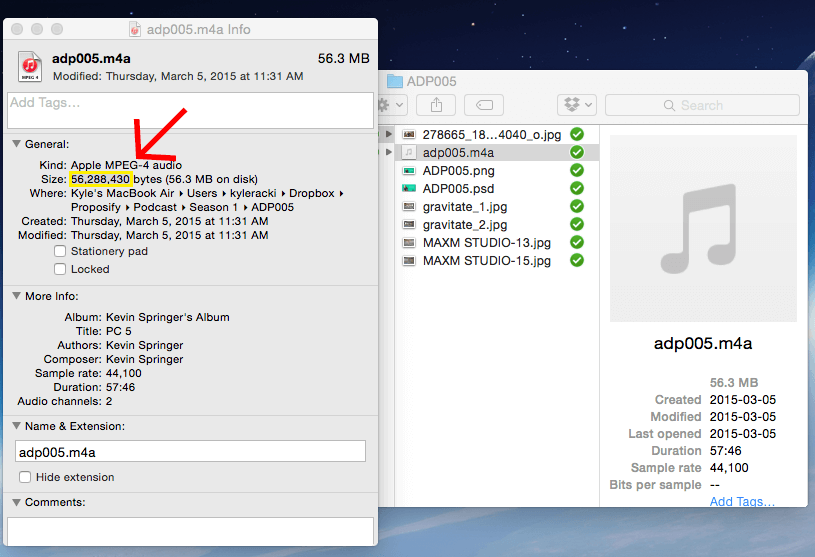The height and width of the screenshot is (557, 815).
Task: Select the ADP005.psd file name
Action: pyautogui.click(x=458, y=189)
